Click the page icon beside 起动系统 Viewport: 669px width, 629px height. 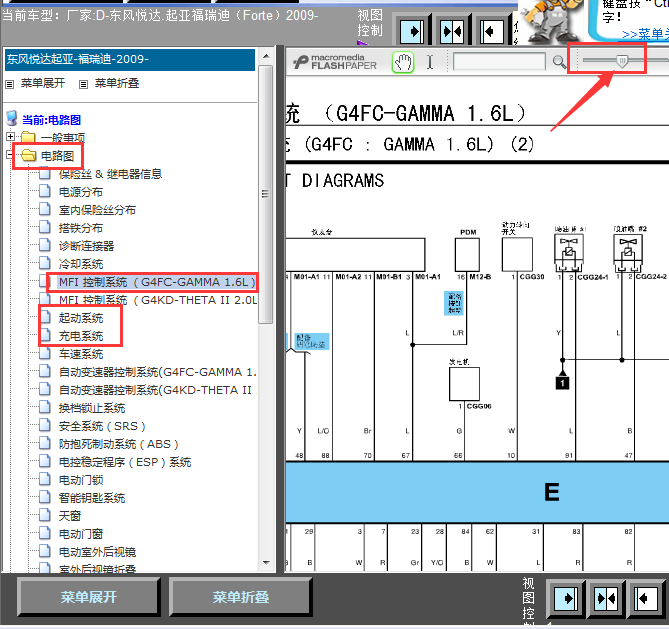coord(44,317)
